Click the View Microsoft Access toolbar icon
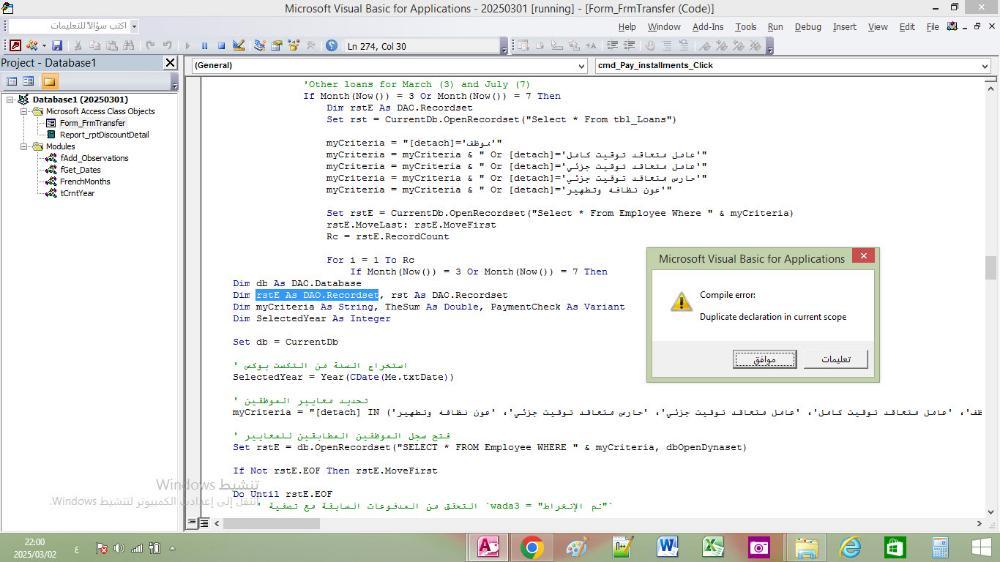The height and width of the screenshot is (562, 1000). 15,46
